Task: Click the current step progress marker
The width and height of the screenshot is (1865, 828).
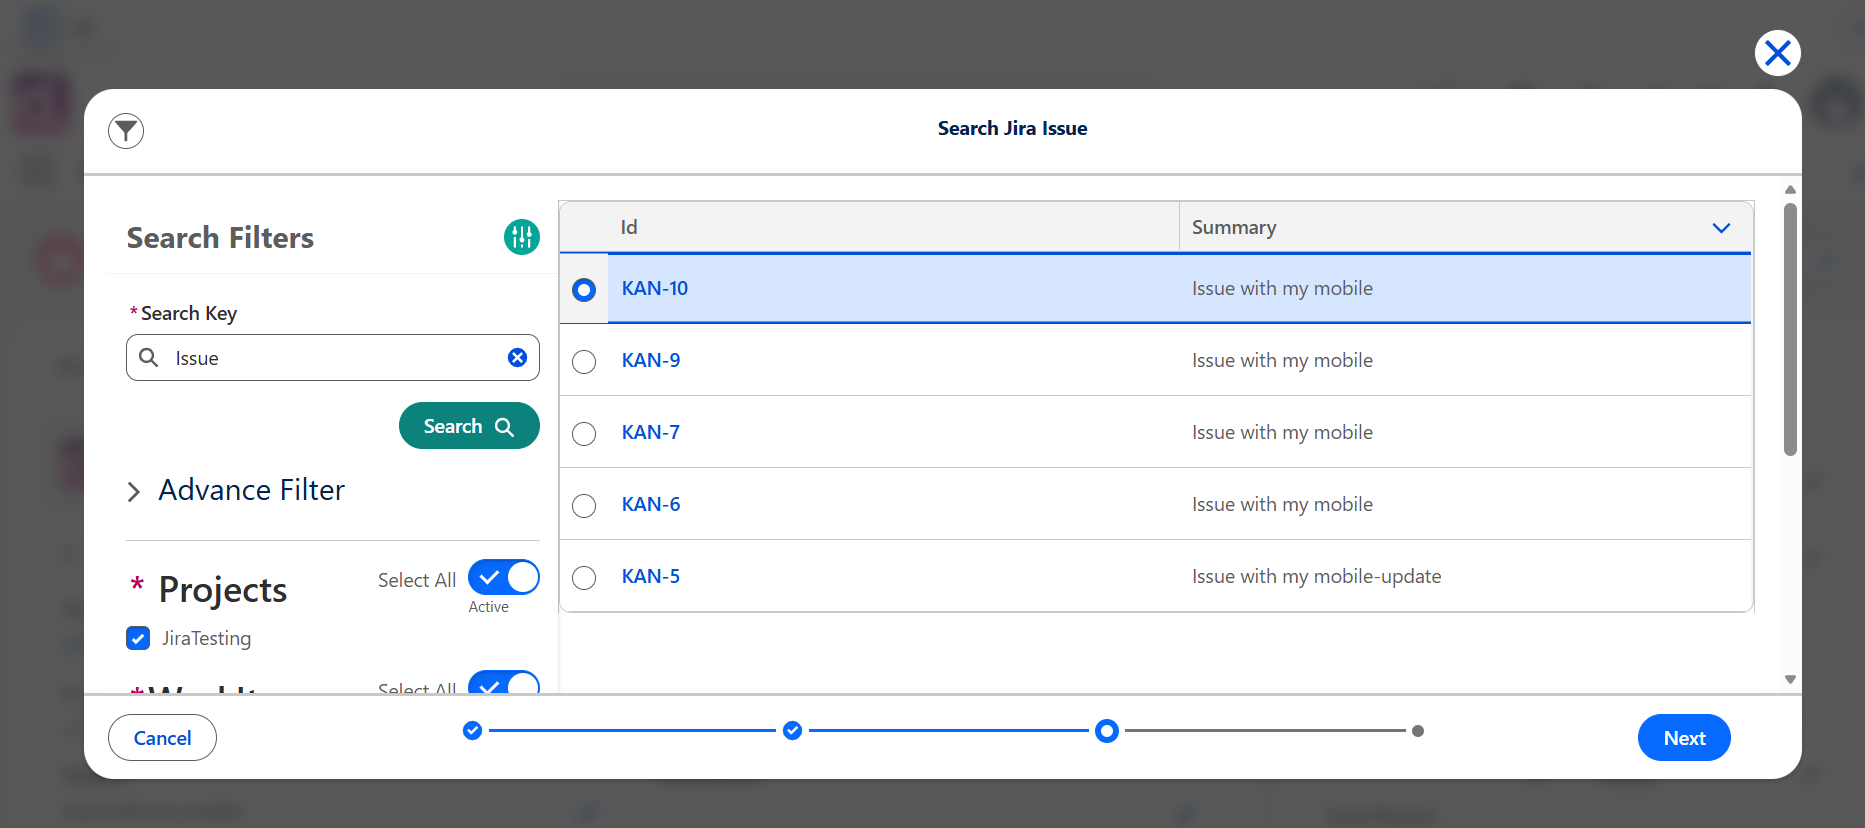Action: (1106, 731)
